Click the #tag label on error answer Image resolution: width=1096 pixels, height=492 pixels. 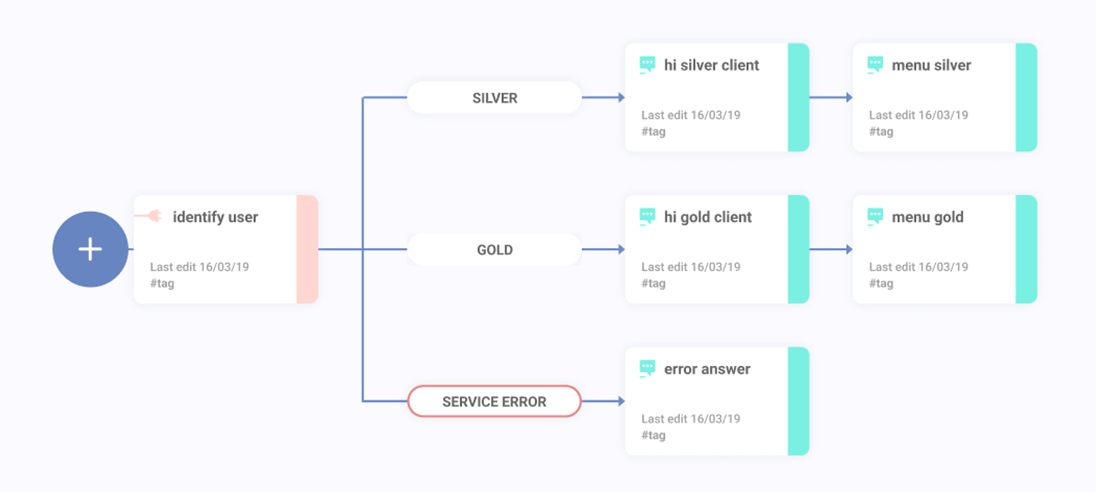[x=653, y=435]
